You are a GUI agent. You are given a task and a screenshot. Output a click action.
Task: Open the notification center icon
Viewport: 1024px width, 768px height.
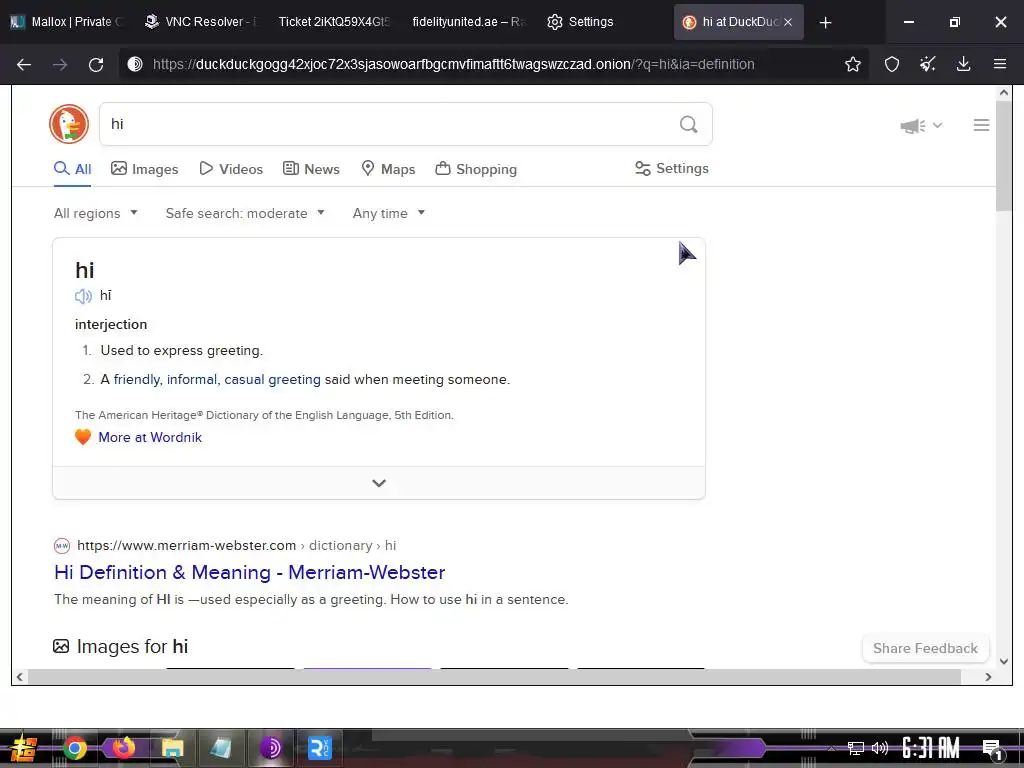click(992, 749)
